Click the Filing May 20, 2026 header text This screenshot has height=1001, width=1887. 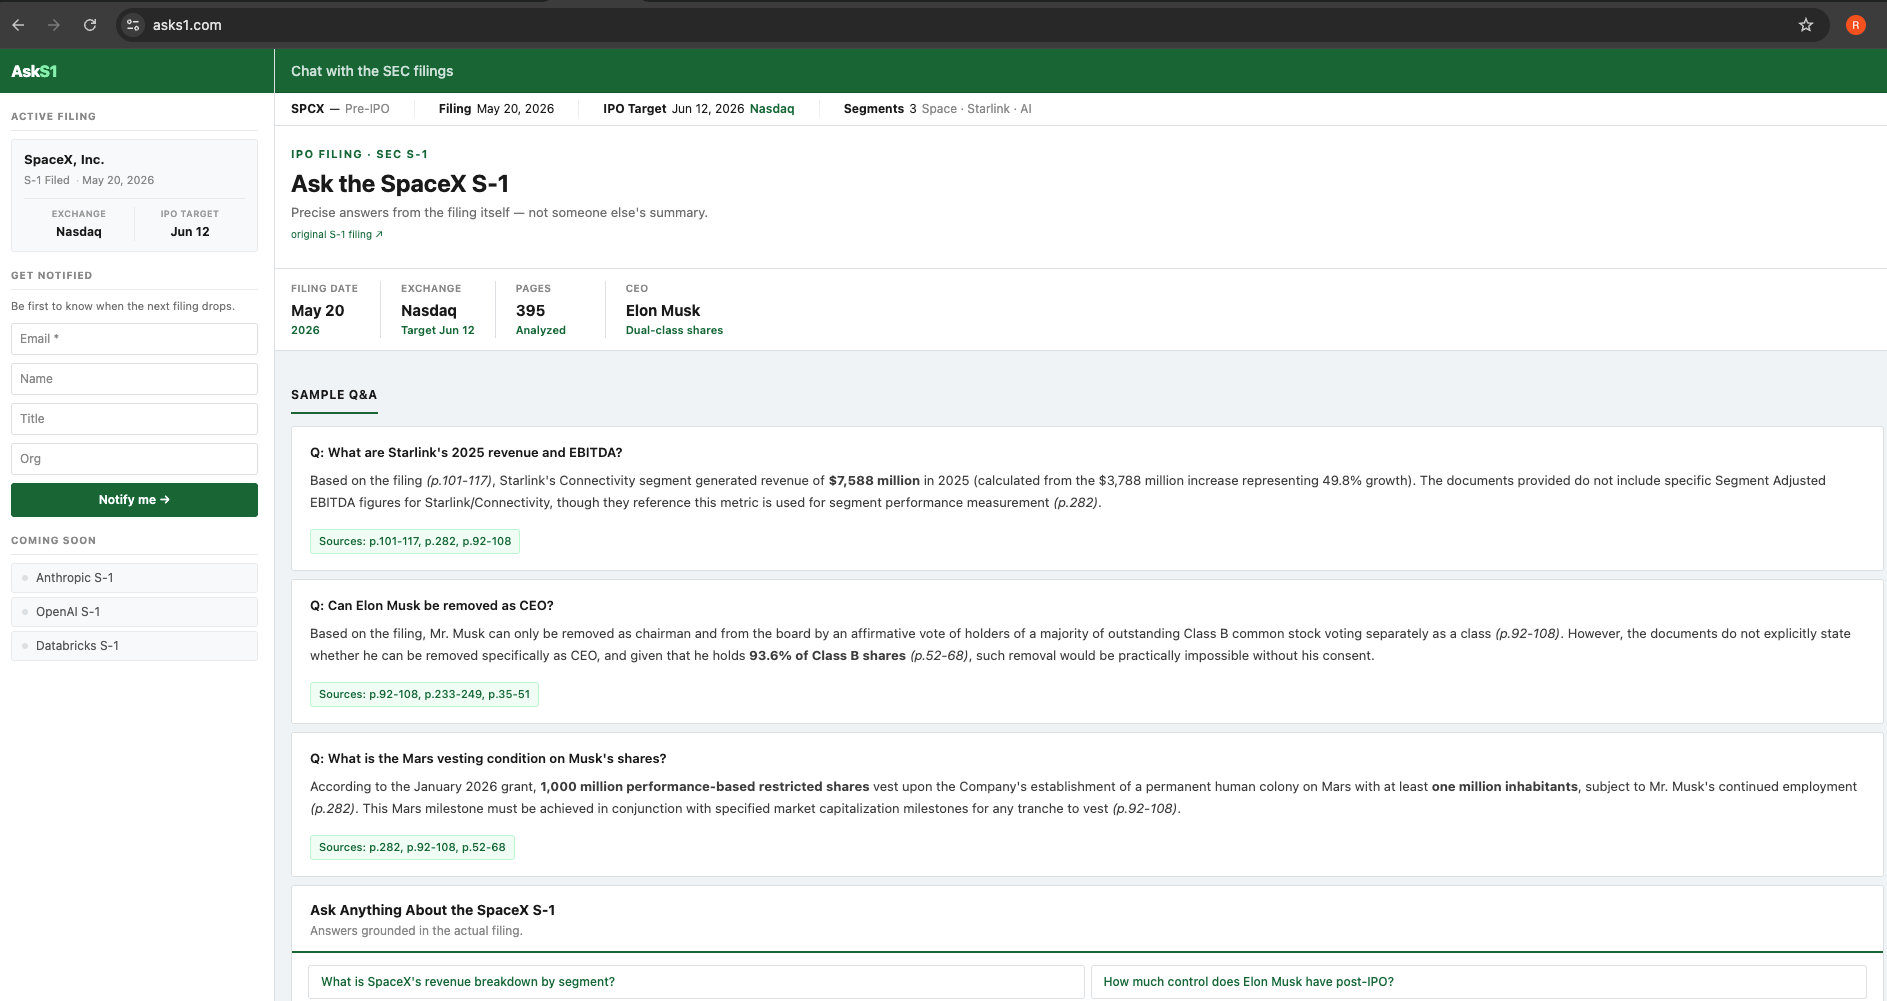coord(496,109)
